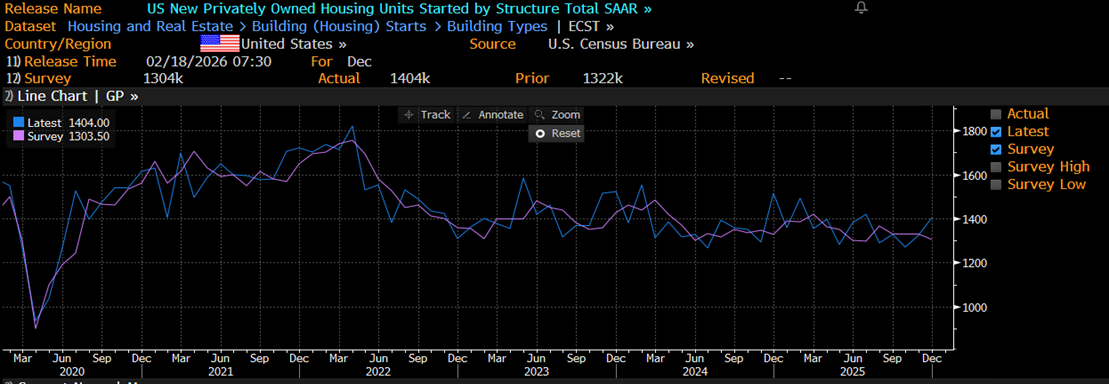
Task: Click the Prior value 1322k
Action: (603, 78)
